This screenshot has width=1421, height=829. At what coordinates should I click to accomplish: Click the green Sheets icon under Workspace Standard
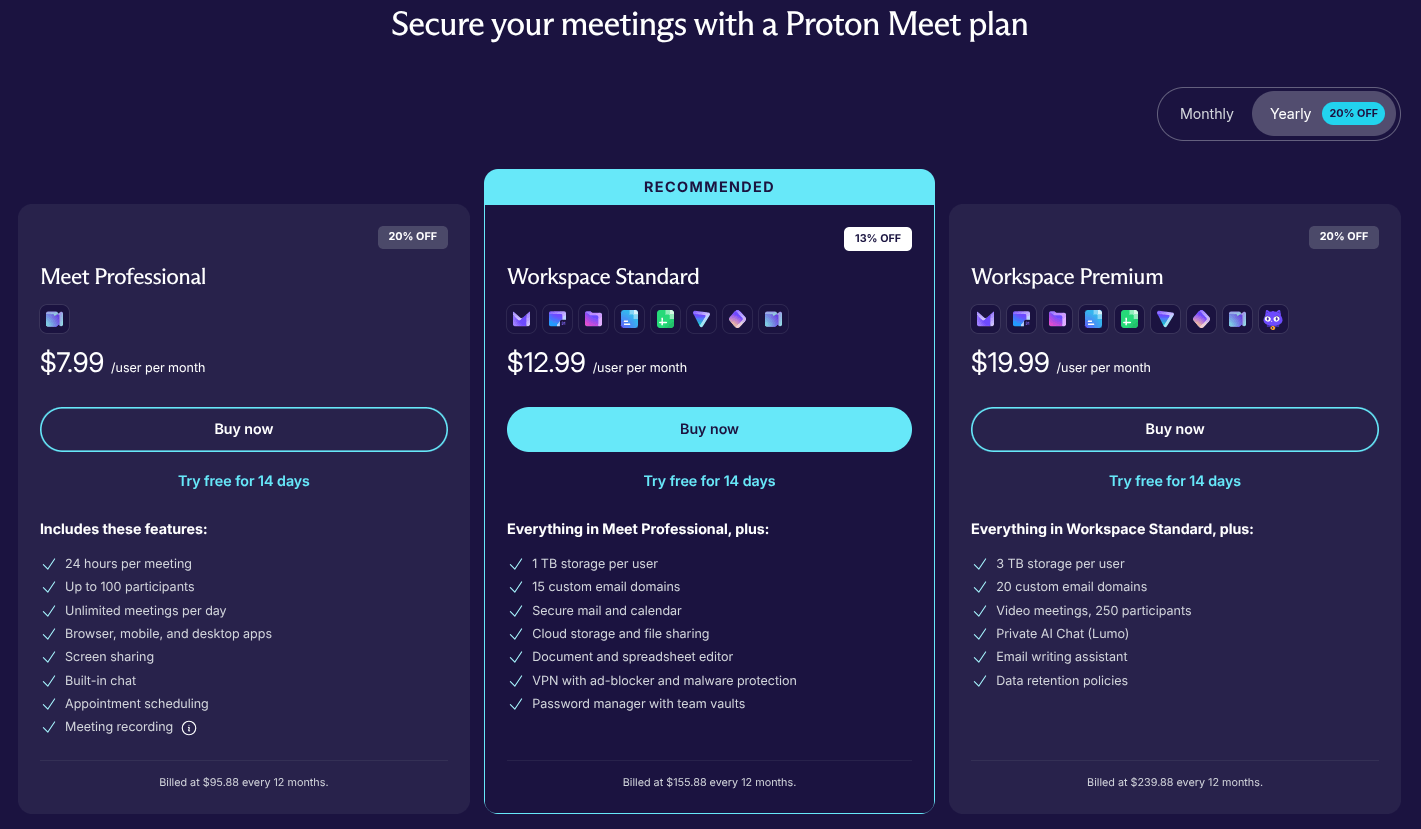[665, 319]
